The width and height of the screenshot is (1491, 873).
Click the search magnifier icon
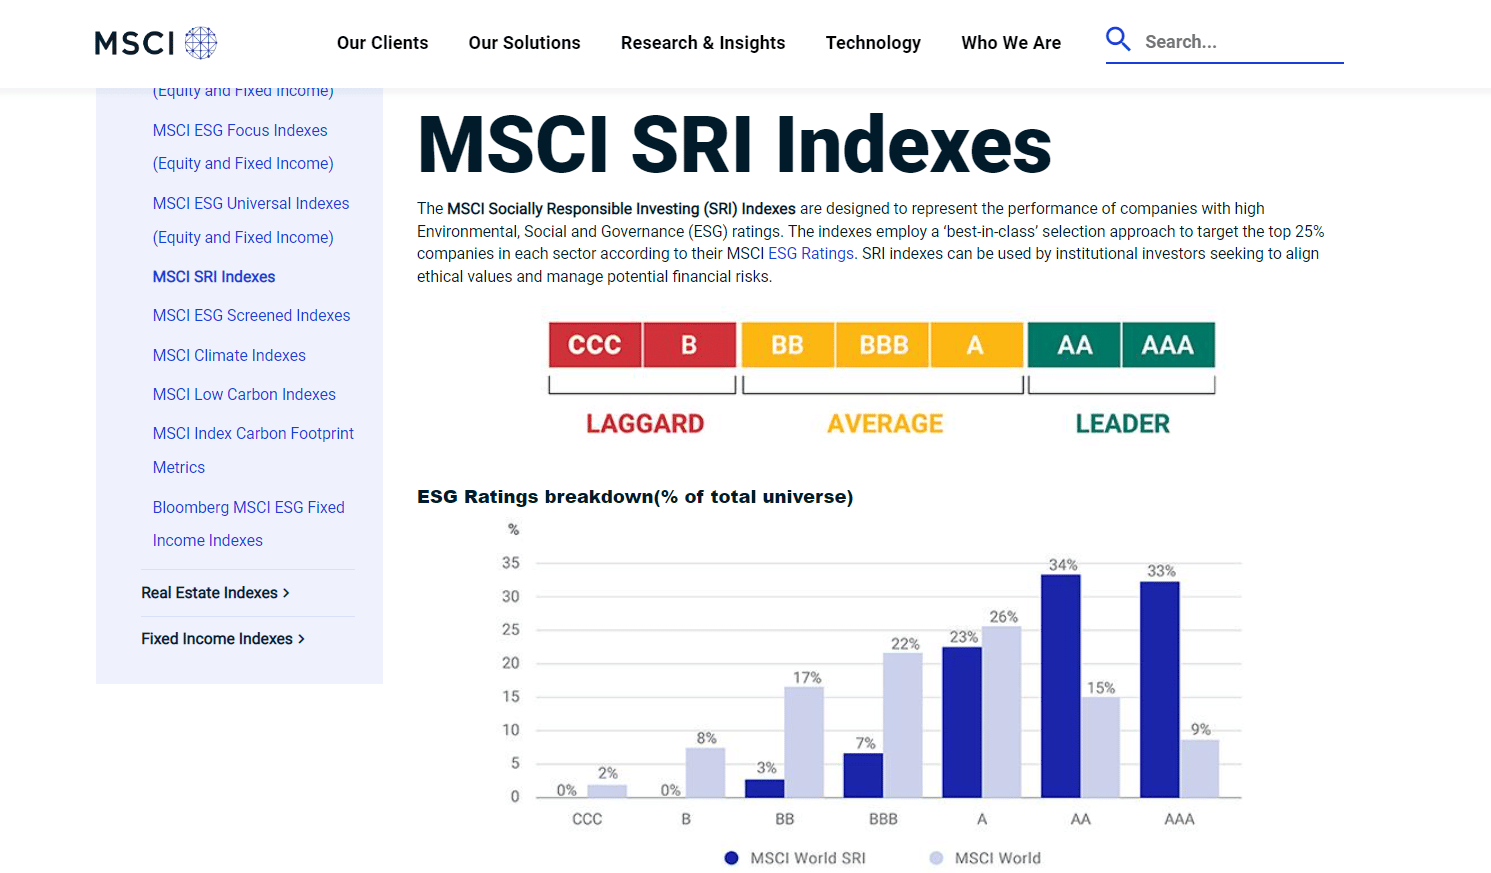[x=1118, y=40]
